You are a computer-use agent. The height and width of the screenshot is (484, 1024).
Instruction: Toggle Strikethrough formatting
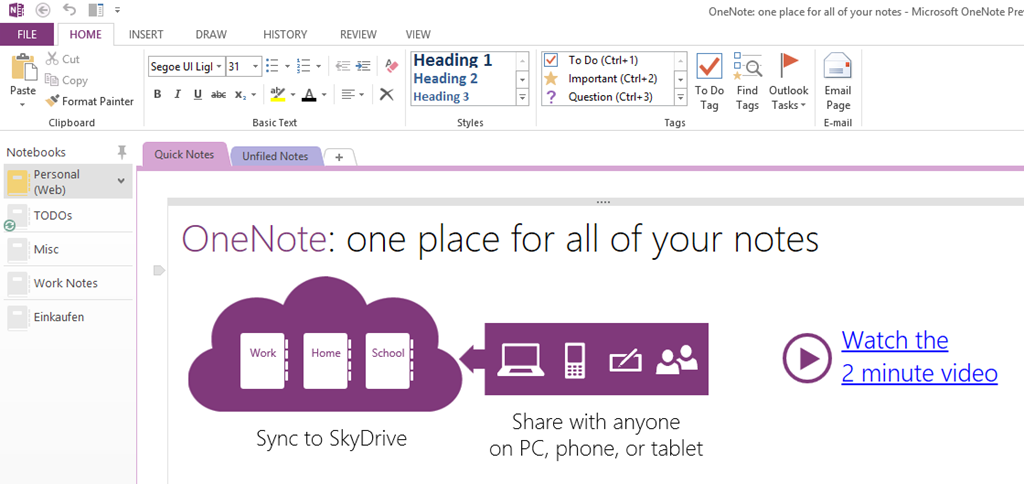(x=219, y=95)
